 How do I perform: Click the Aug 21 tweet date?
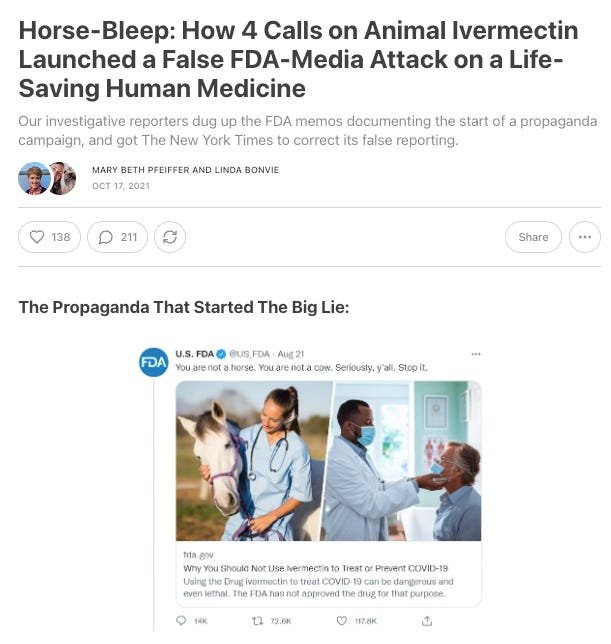tap(291, 354)
